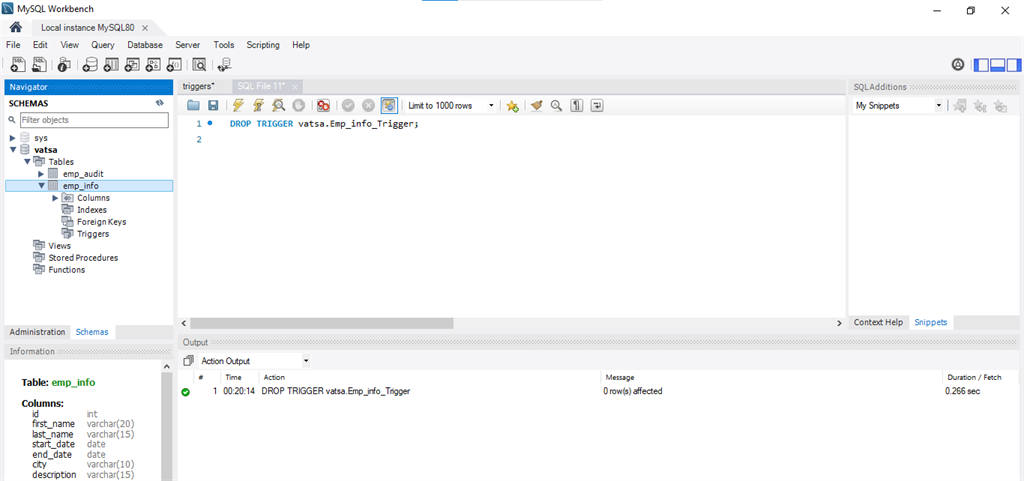Execute statement under cursor icon

pyautogui.click(x=259, y=105)
